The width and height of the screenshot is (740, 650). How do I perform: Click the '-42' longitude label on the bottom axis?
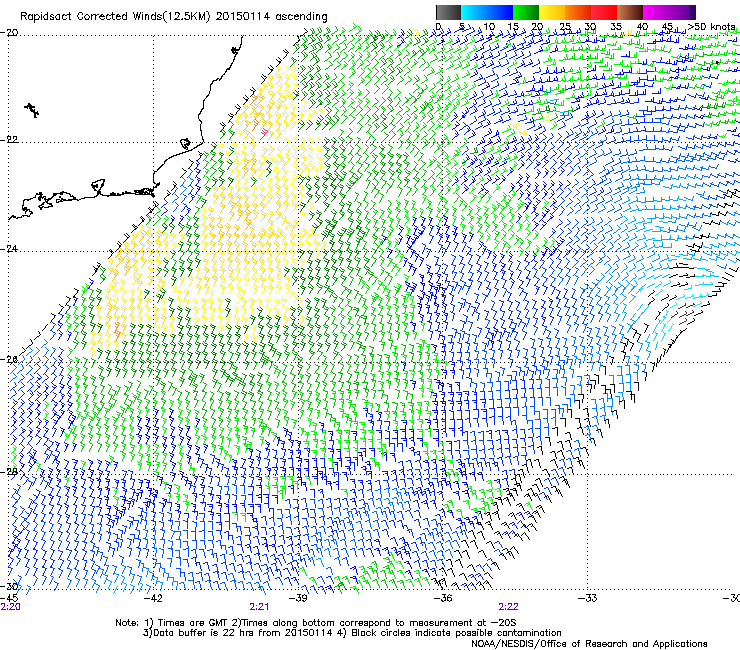coord(153,598)
